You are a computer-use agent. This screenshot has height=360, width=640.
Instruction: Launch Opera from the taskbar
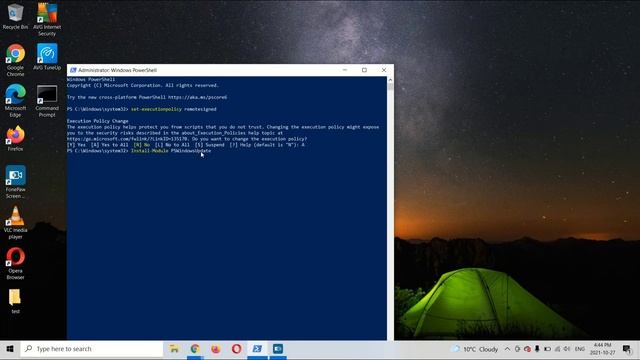coord(237,349)
